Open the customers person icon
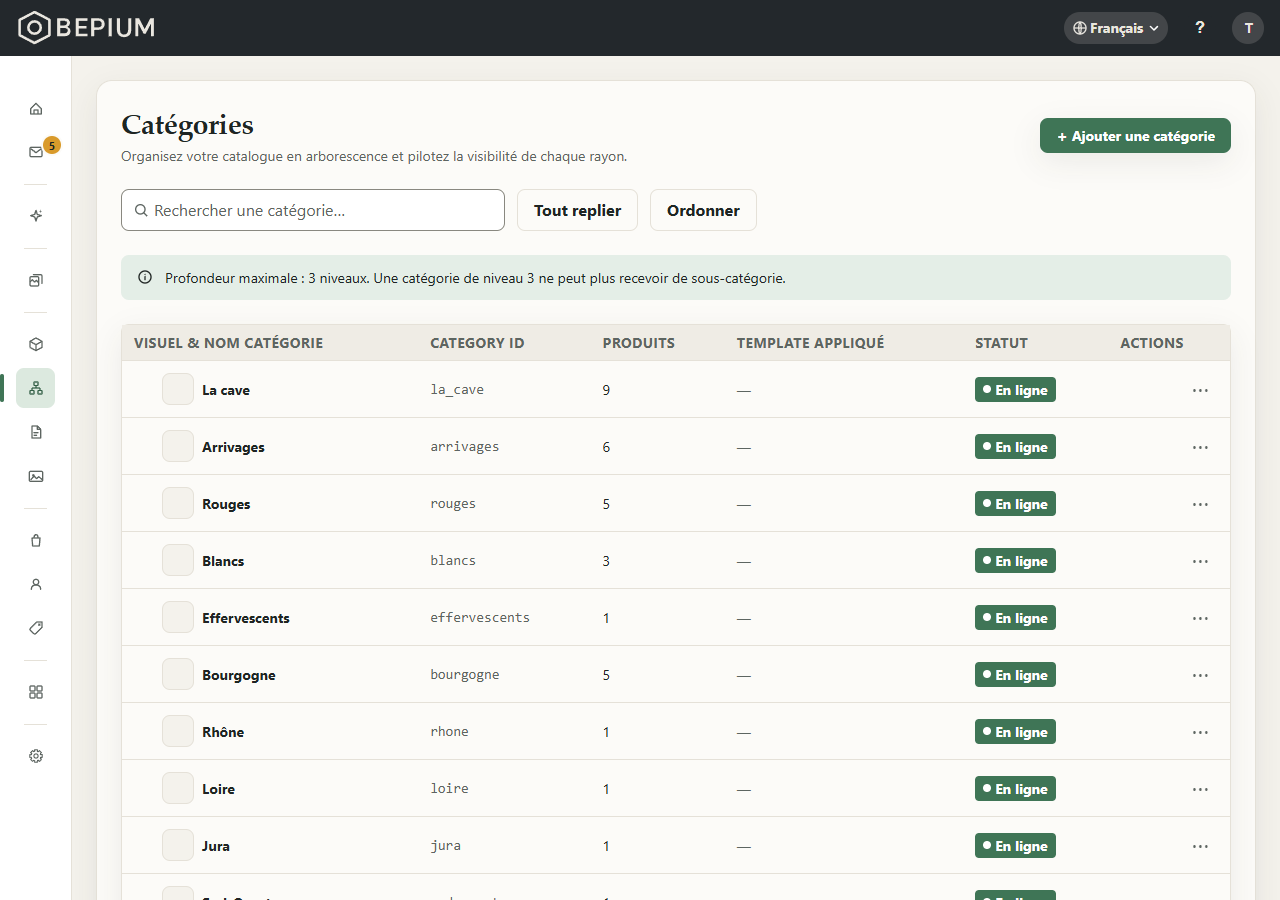Image resolution: width=1280 pixels, height=900 pixels. [x=36, y=584]
